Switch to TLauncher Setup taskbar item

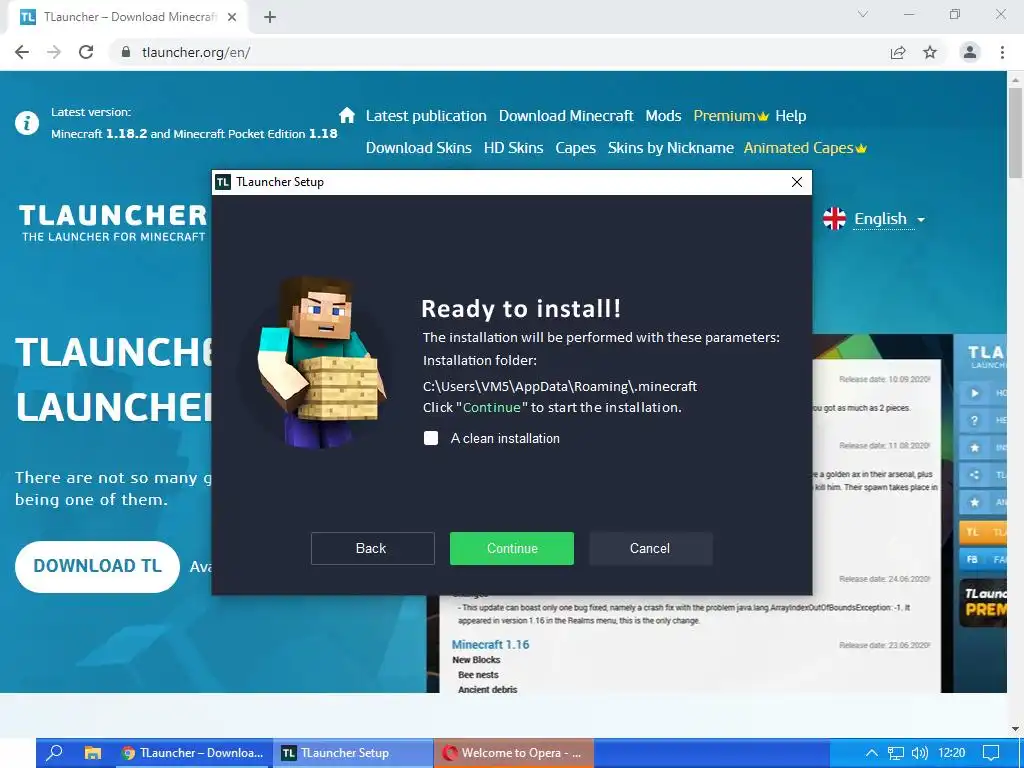click(353, 753)
